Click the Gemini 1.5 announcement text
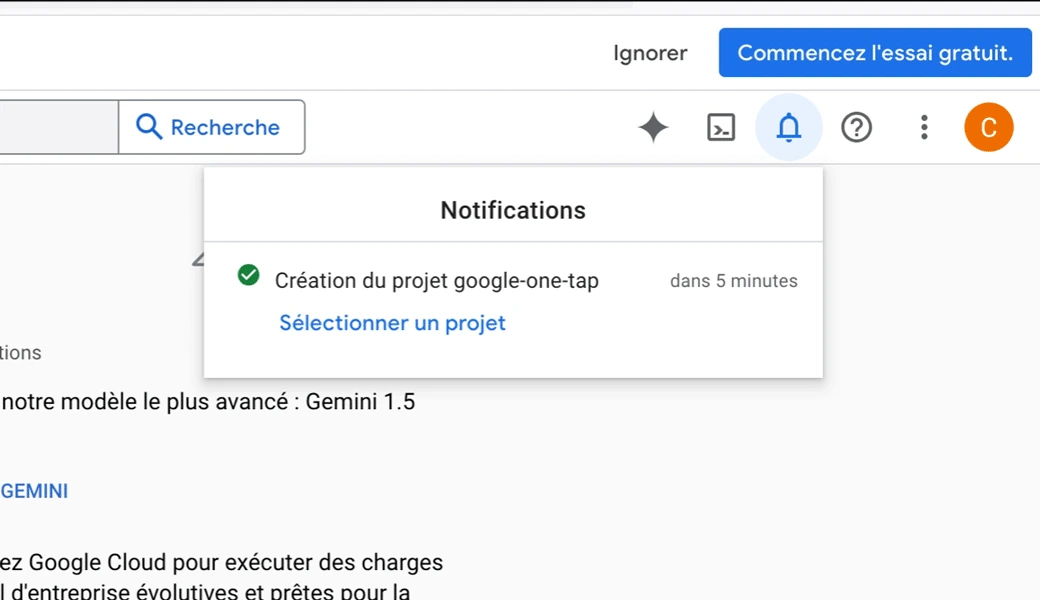This screenshot has width=1040, height=600. click(208, 401)
